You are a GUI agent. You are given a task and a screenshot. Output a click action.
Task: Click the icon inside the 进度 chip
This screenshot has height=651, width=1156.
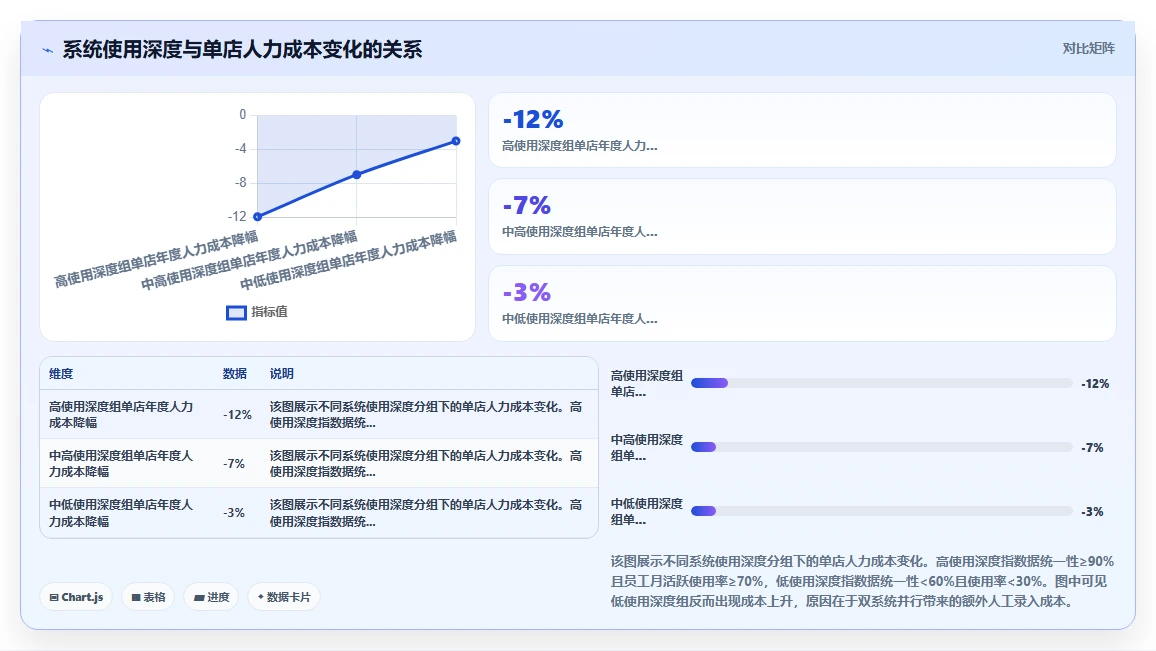[199, 598]
